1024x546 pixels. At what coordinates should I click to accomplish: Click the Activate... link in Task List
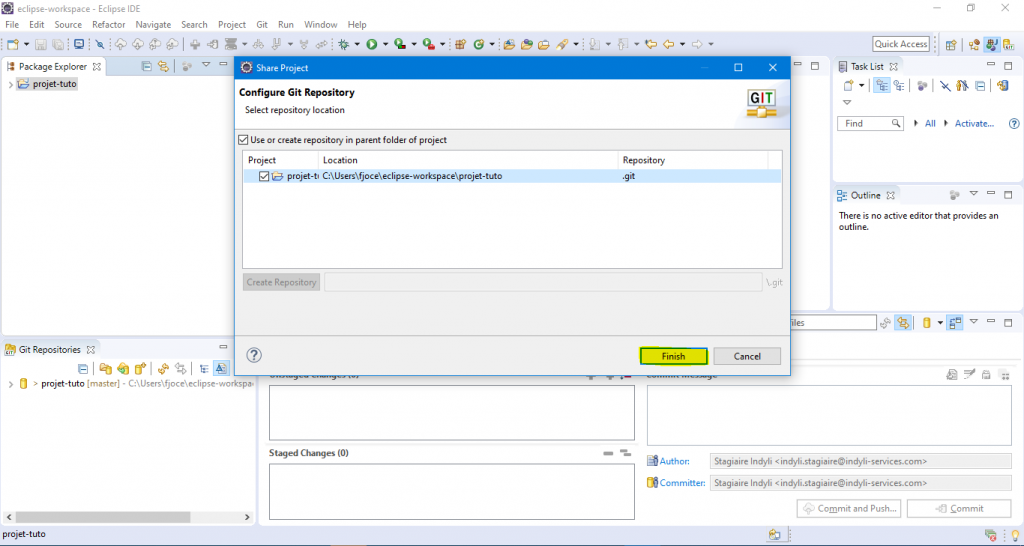pos(974,123)
